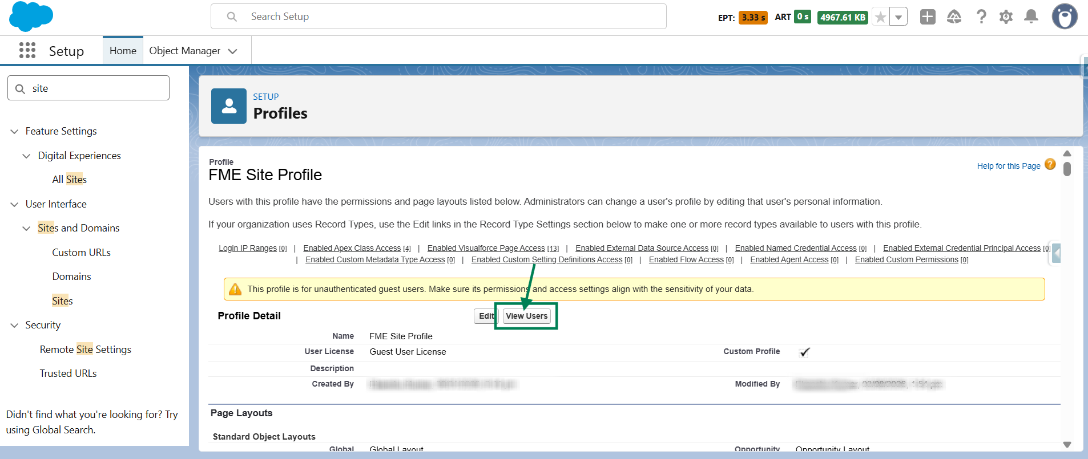Open the user avatar menu
The width and height of the screenshot is (1088, 459).
click(x=1064, y=17)
